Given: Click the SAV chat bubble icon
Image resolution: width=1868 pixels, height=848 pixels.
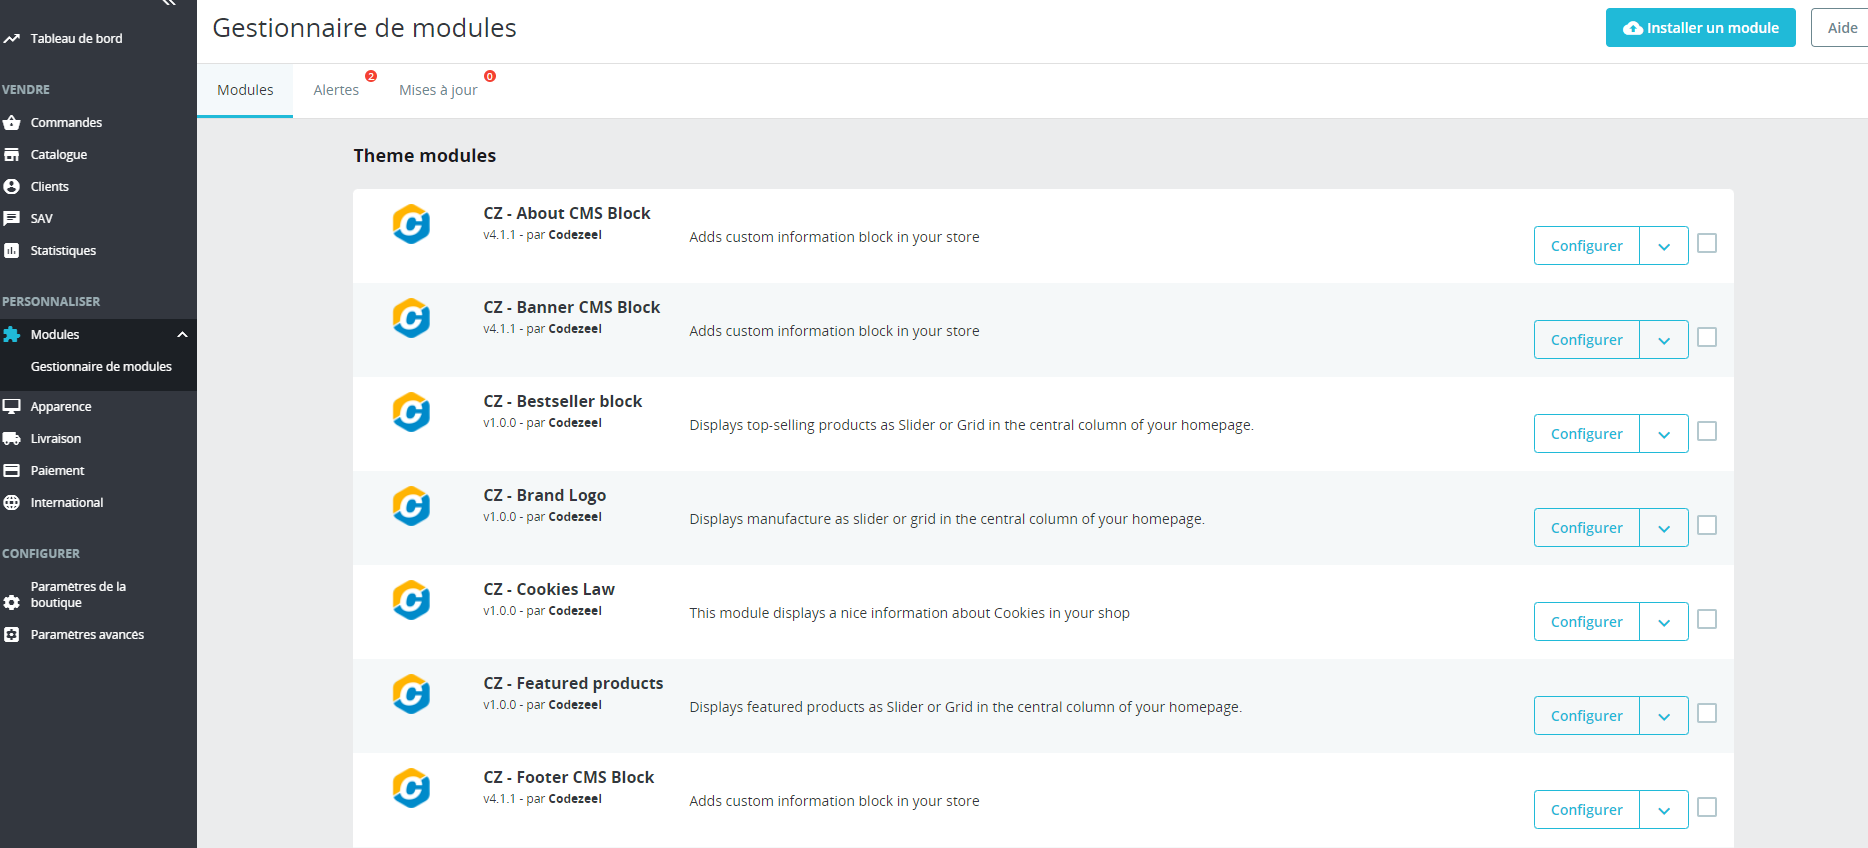Looking at the screenshot, I should [x=12, y=219].
